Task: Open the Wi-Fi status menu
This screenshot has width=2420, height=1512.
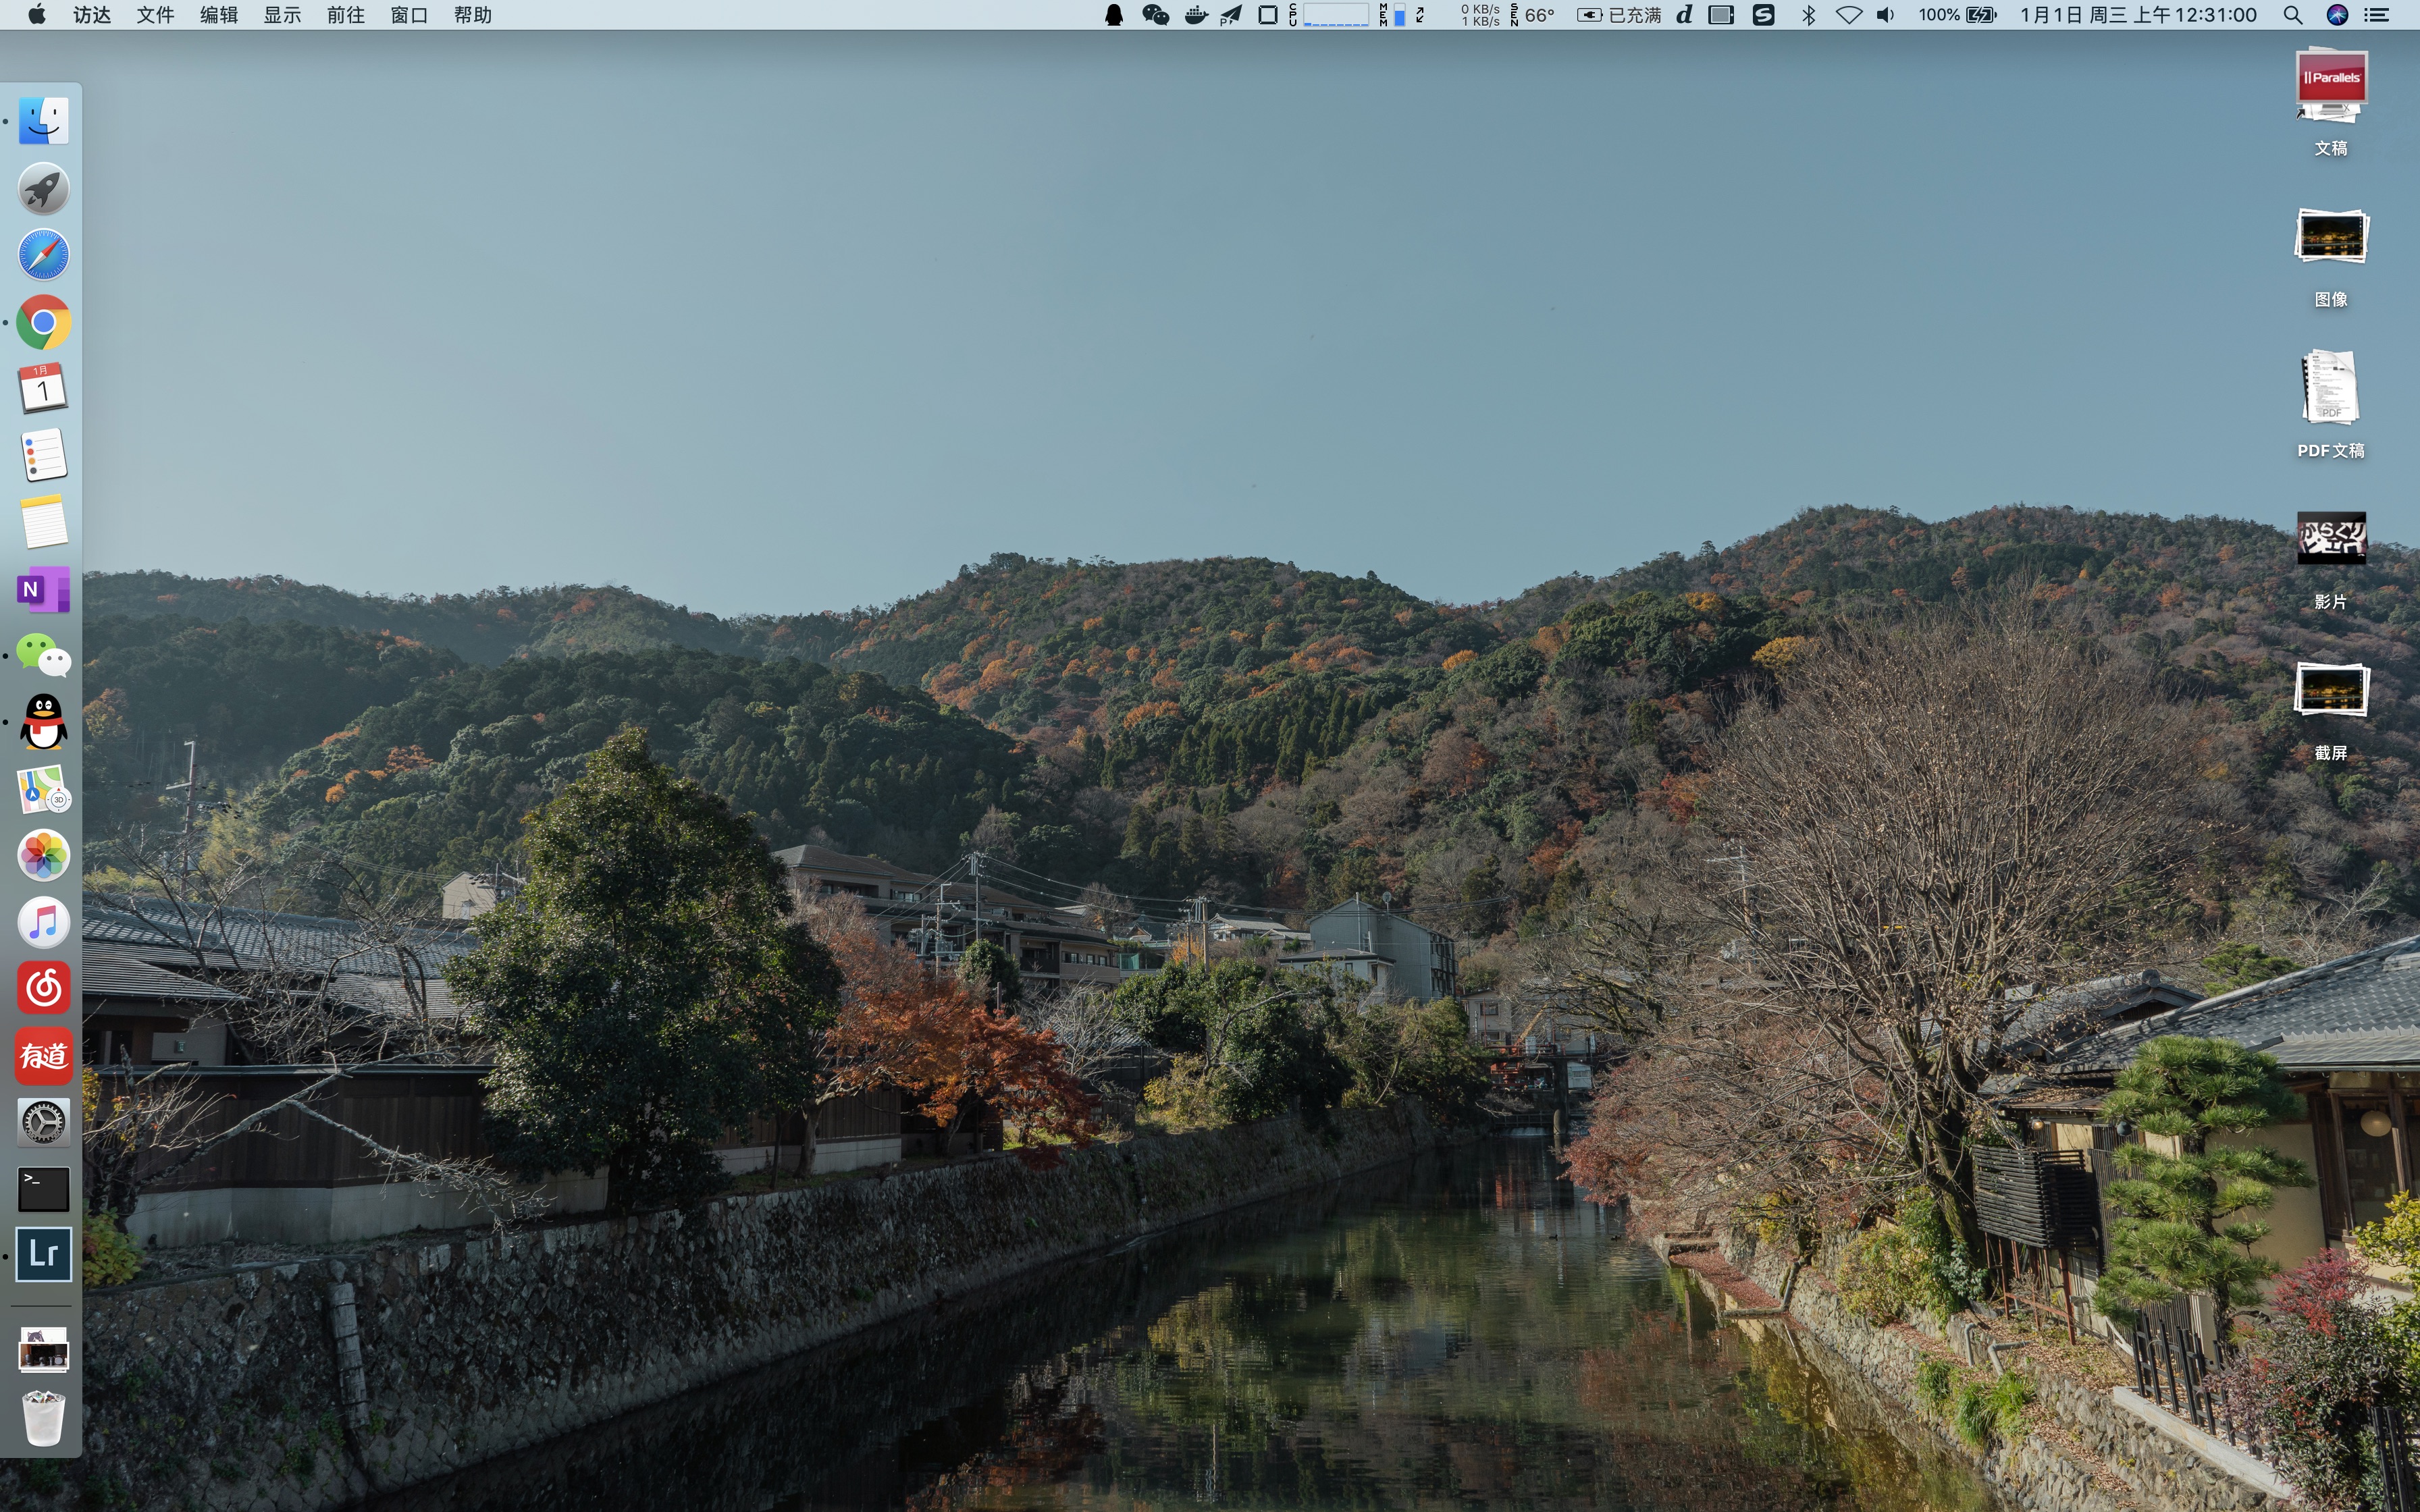Action: coord(1849,15)
